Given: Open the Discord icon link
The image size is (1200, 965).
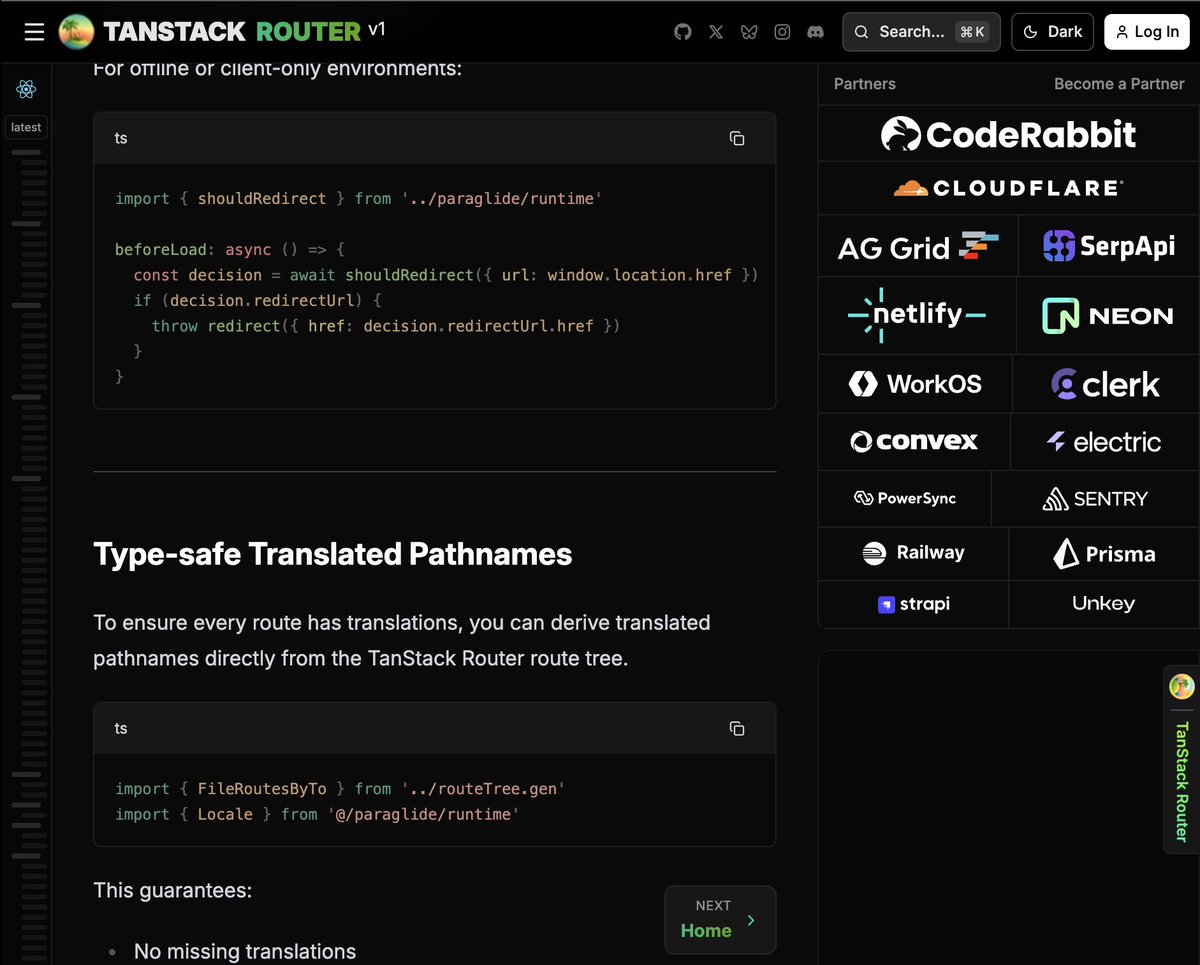Looking at the screenshot, I should (x=816, y=32).
